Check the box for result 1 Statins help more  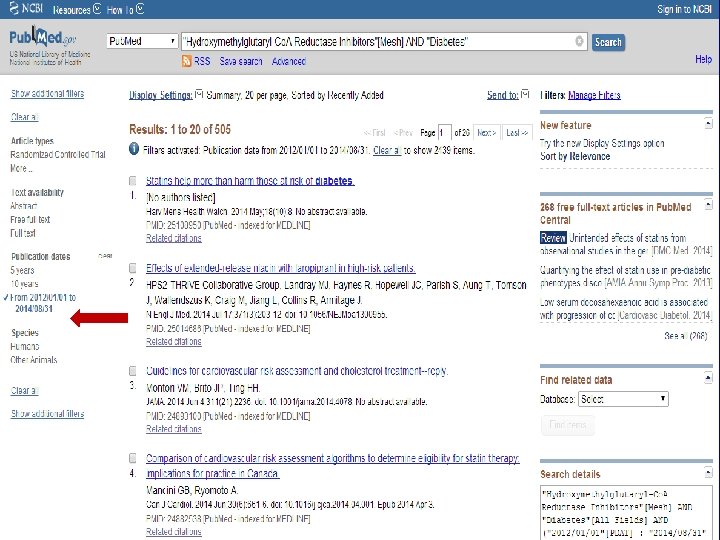coord(133,180)
